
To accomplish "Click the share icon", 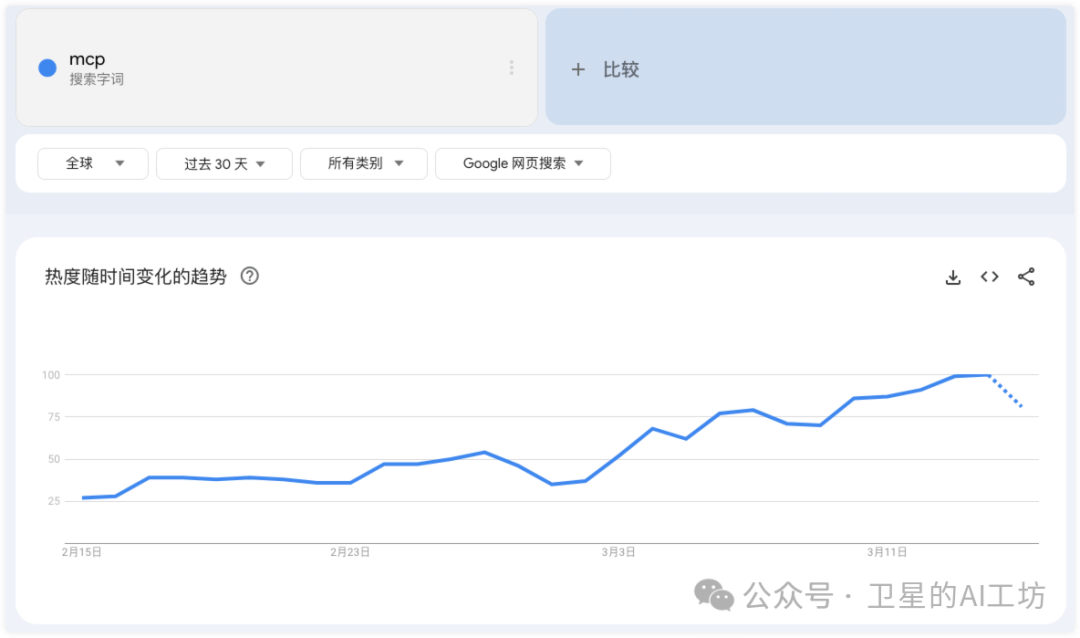I will pos(1026,277).
